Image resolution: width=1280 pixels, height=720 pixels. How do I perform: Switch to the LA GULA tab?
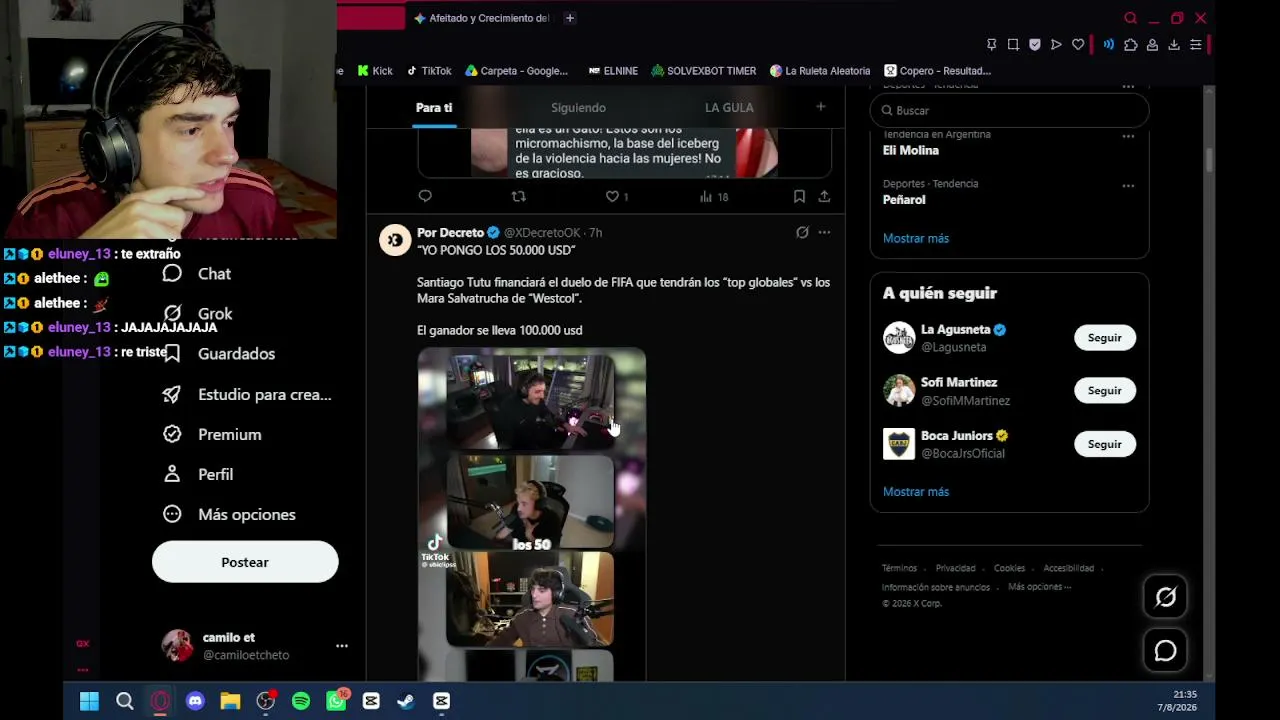(x=729, y=108)
